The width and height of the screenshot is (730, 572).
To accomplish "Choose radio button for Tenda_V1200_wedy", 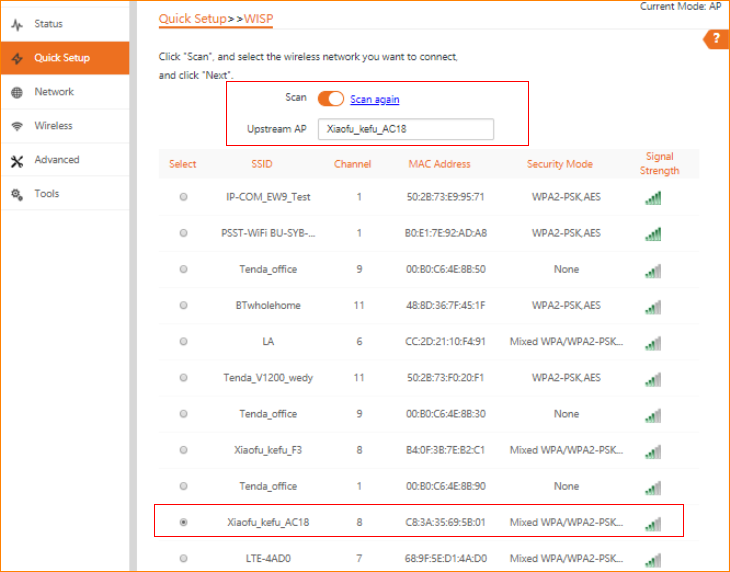I will (x=183, y=378).
